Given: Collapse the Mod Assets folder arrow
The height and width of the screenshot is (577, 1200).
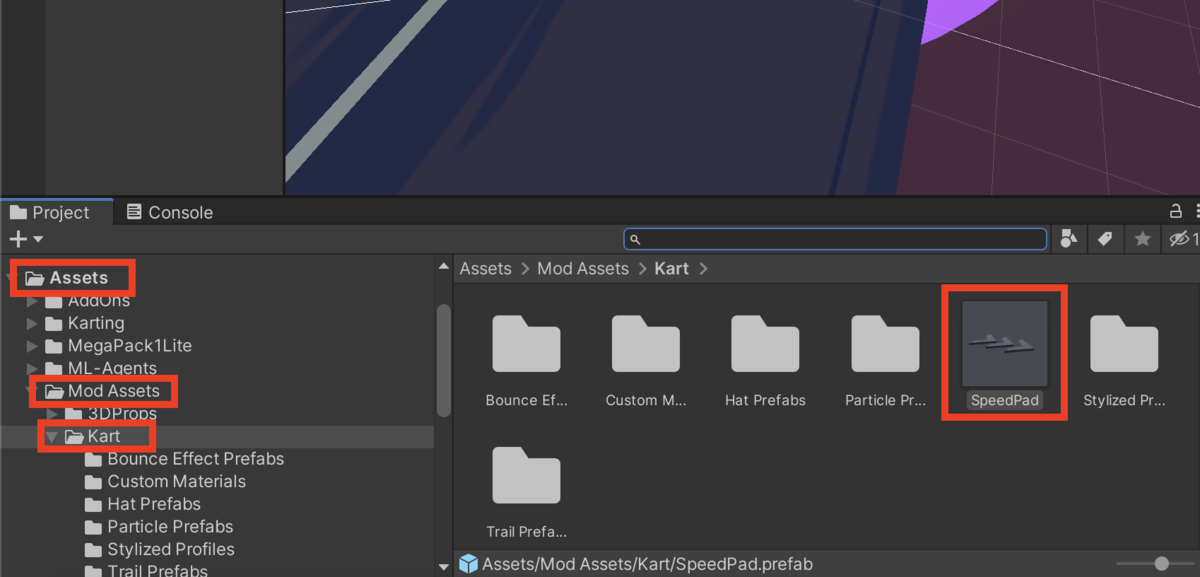Looking at the screenshot, I should [x=33, y=391].
